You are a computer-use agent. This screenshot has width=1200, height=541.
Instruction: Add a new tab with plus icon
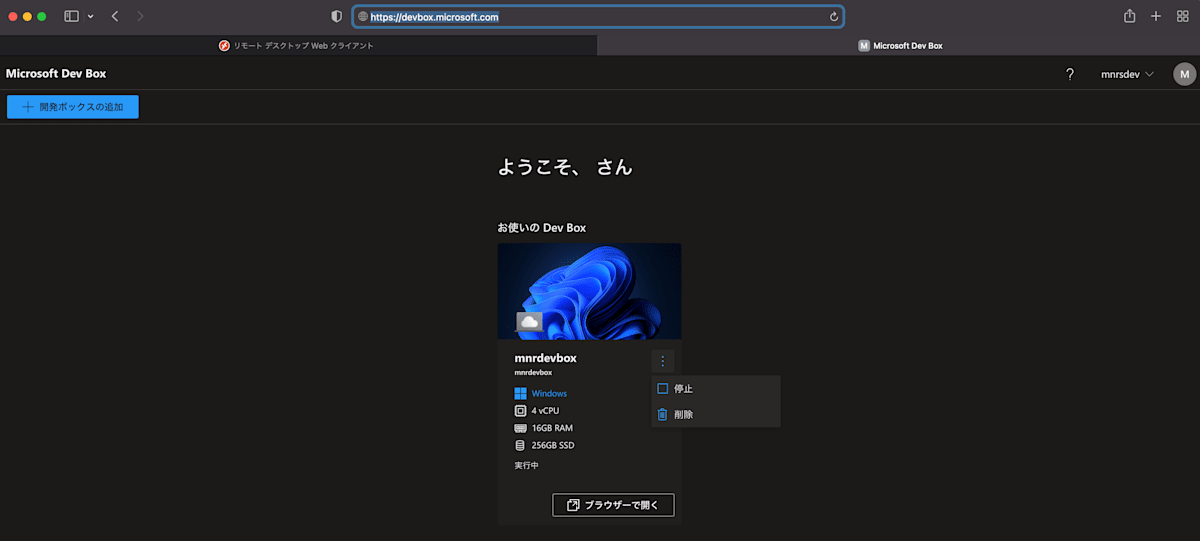click(1156, 16)
